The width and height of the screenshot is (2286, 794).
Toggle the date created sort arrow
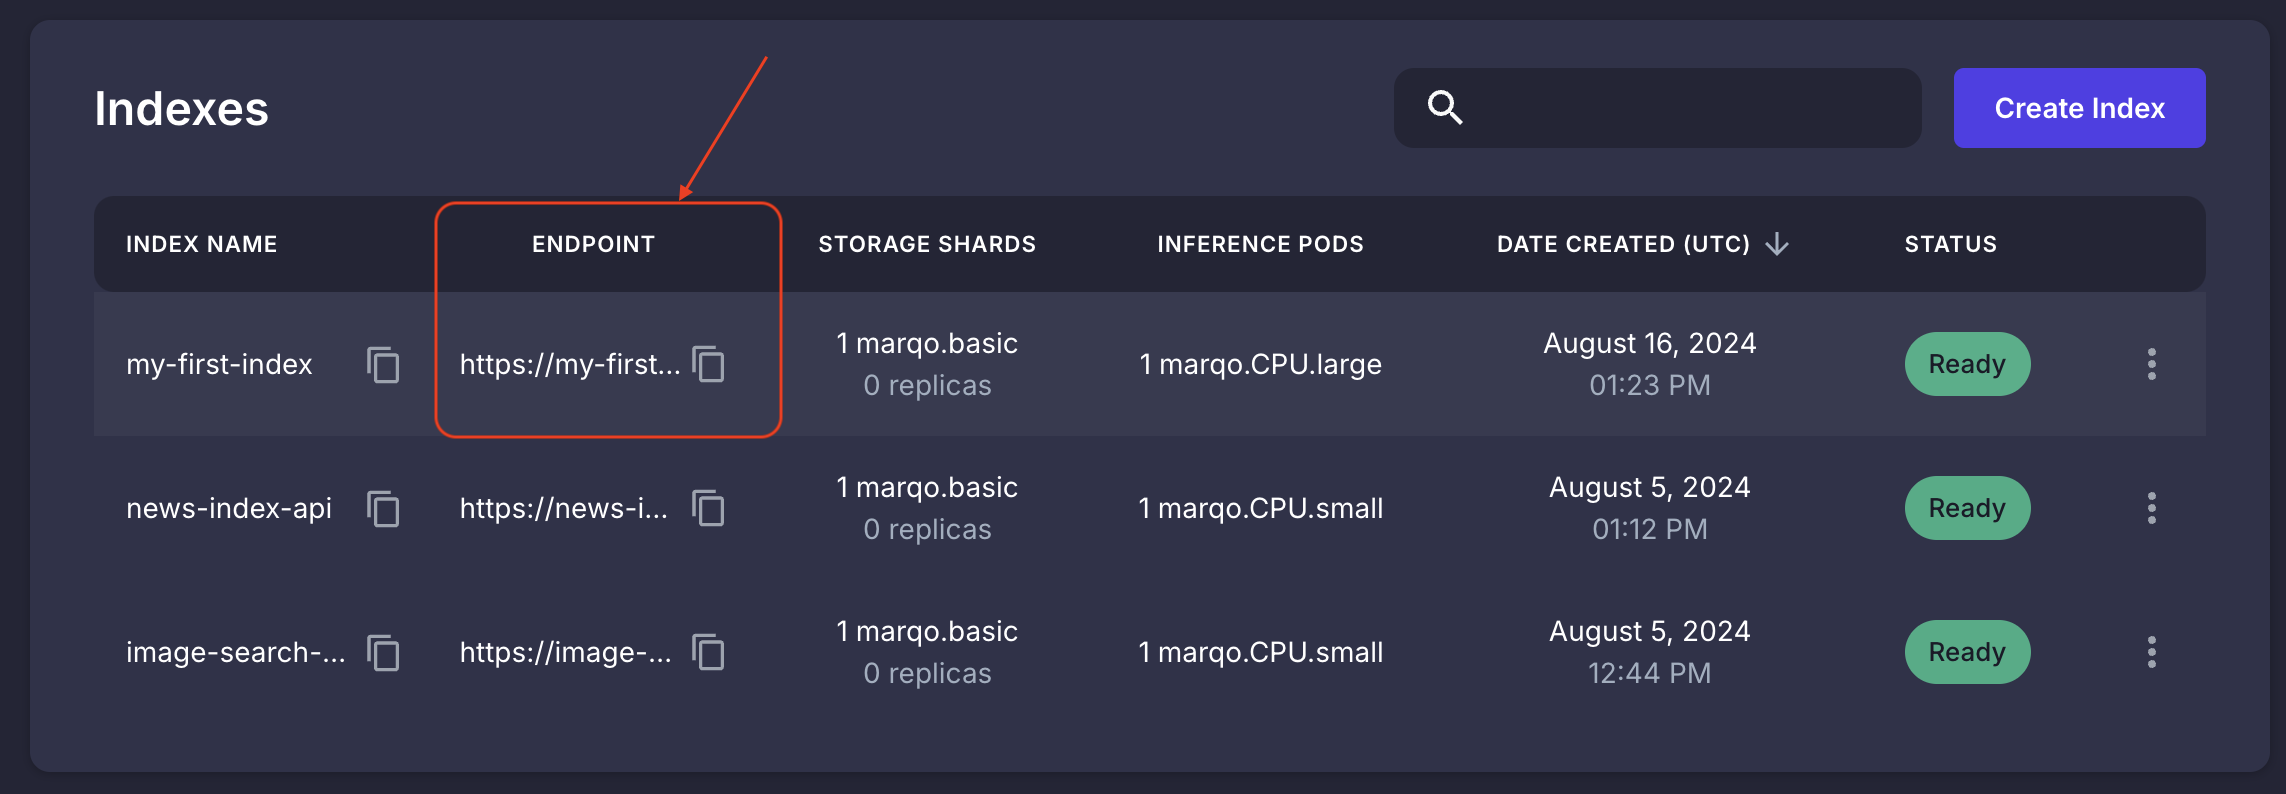[1777, 244]
